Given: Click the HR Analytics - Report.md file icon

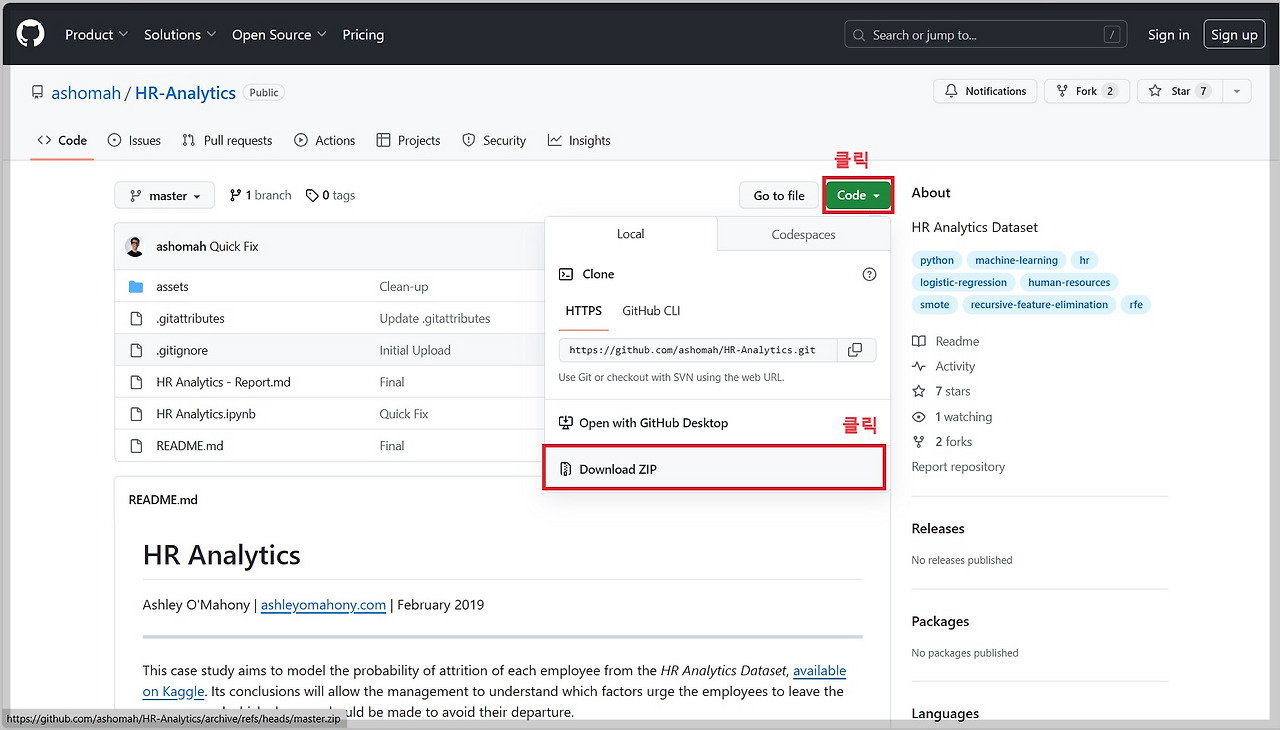Looking at the screenshot, I should 136,382.
